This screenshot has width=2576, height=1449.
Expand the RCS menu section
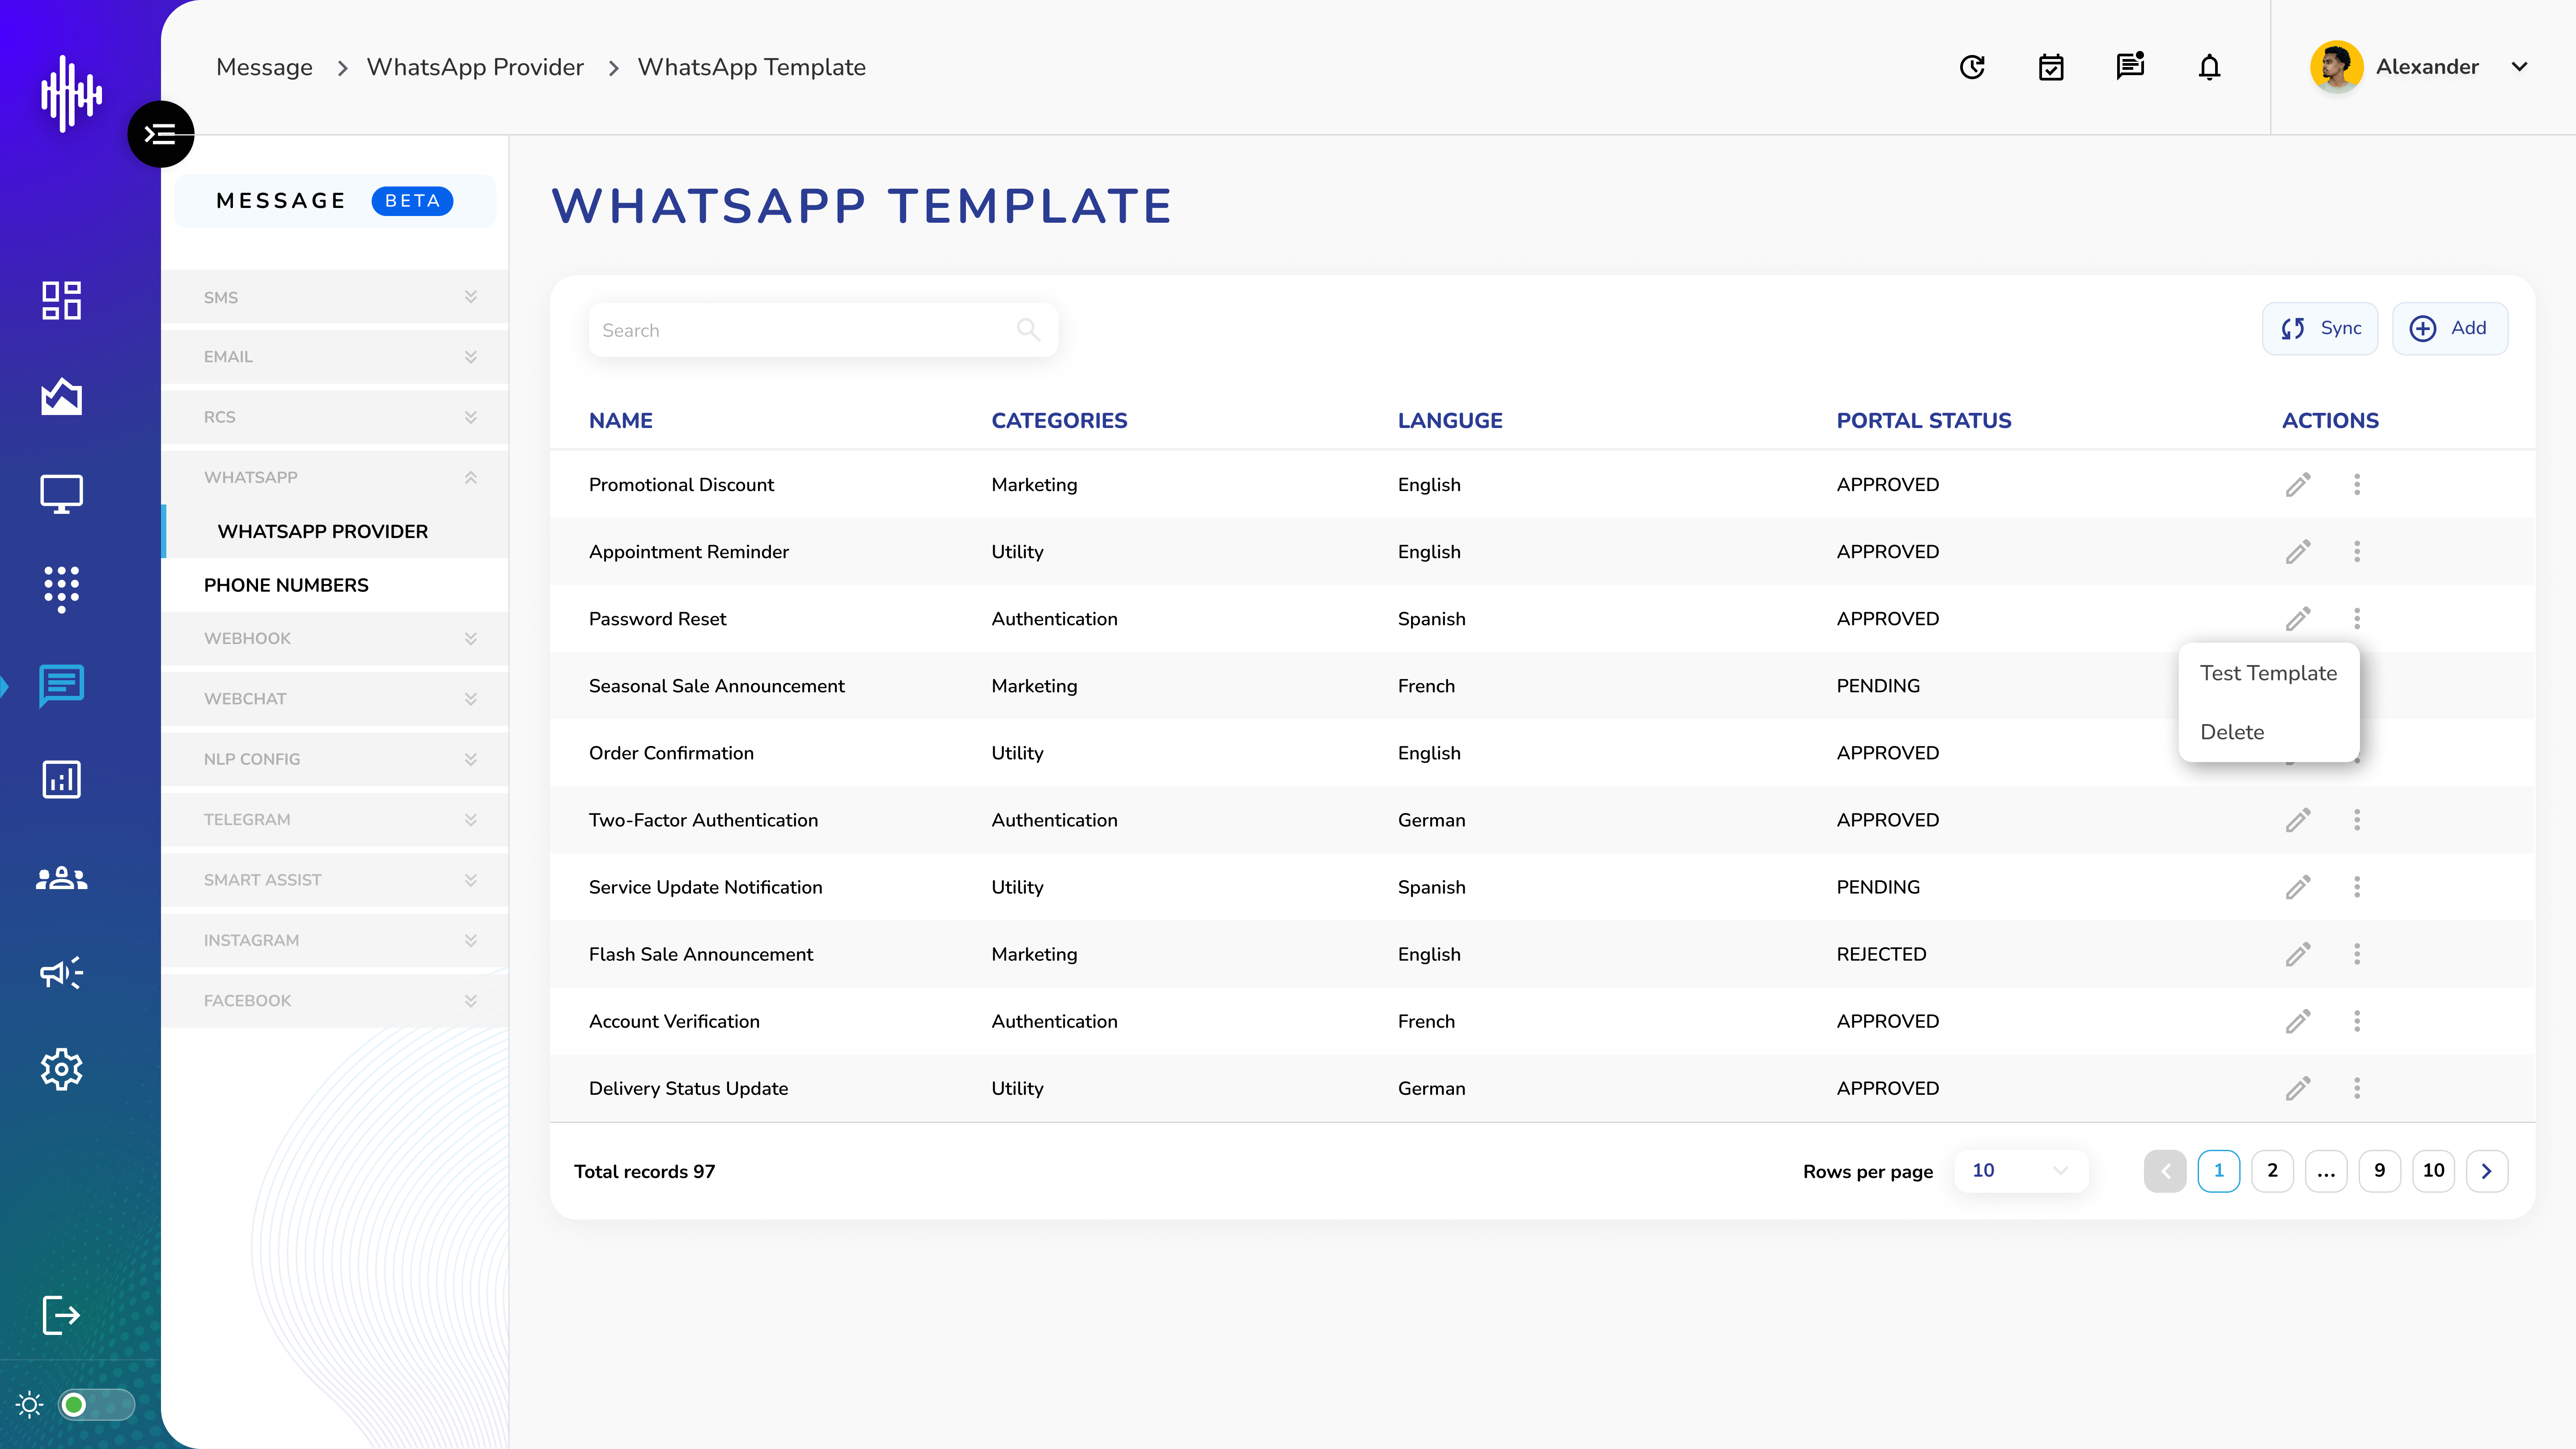coord(335,417)
